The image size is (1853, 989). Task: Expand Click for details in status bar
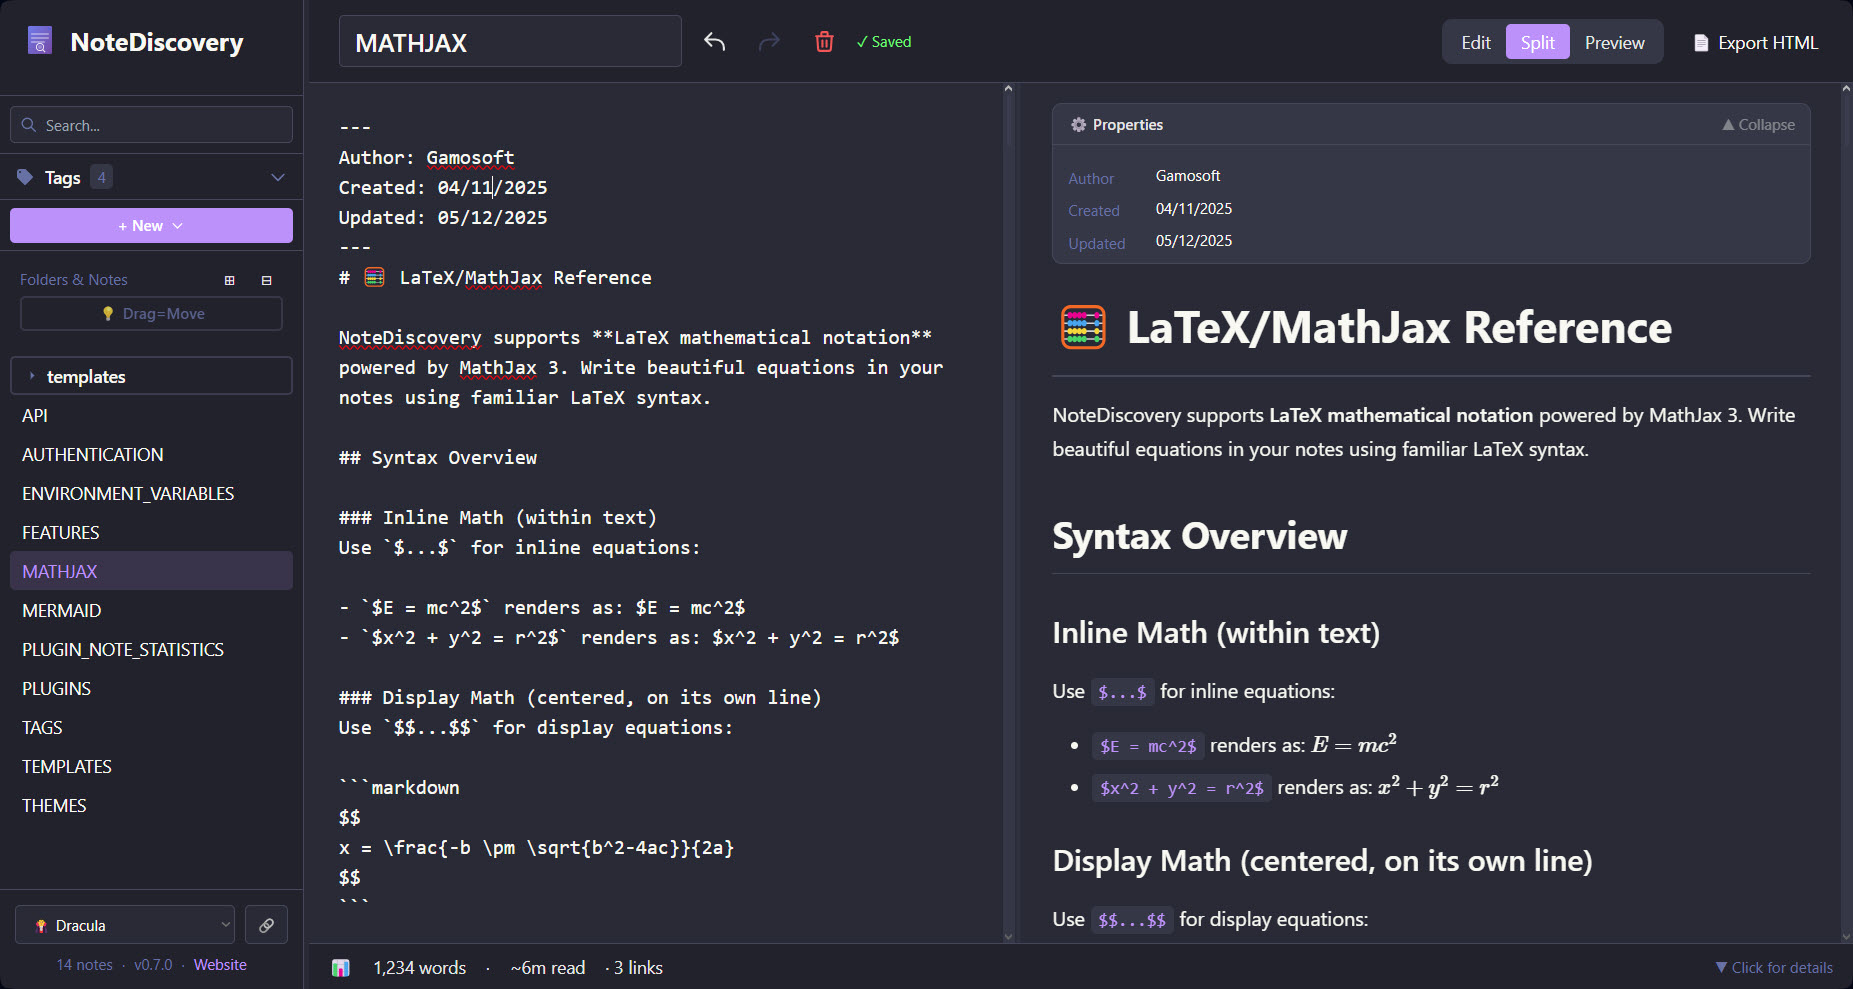click(x=1774, y=967)
